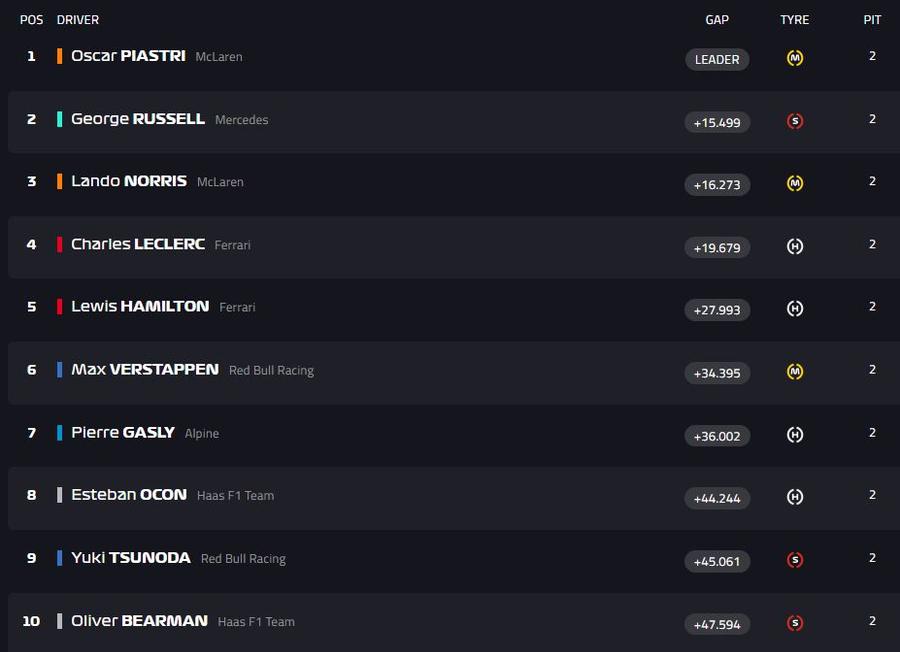
Task: Select the +15.499 gap badge
Action: 717,122
